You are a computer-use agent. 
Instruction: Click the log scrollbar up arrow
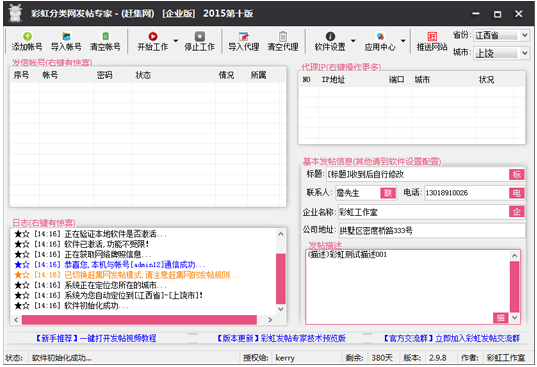(281, 234)
